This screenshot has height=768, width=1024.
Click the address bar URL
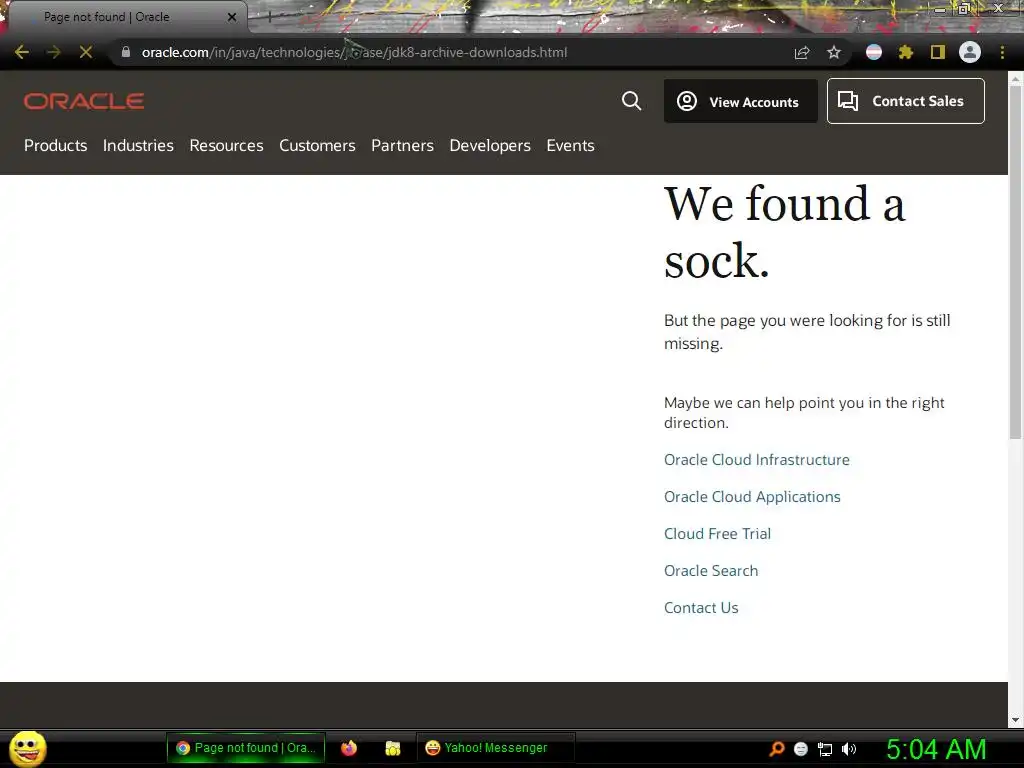354,52
